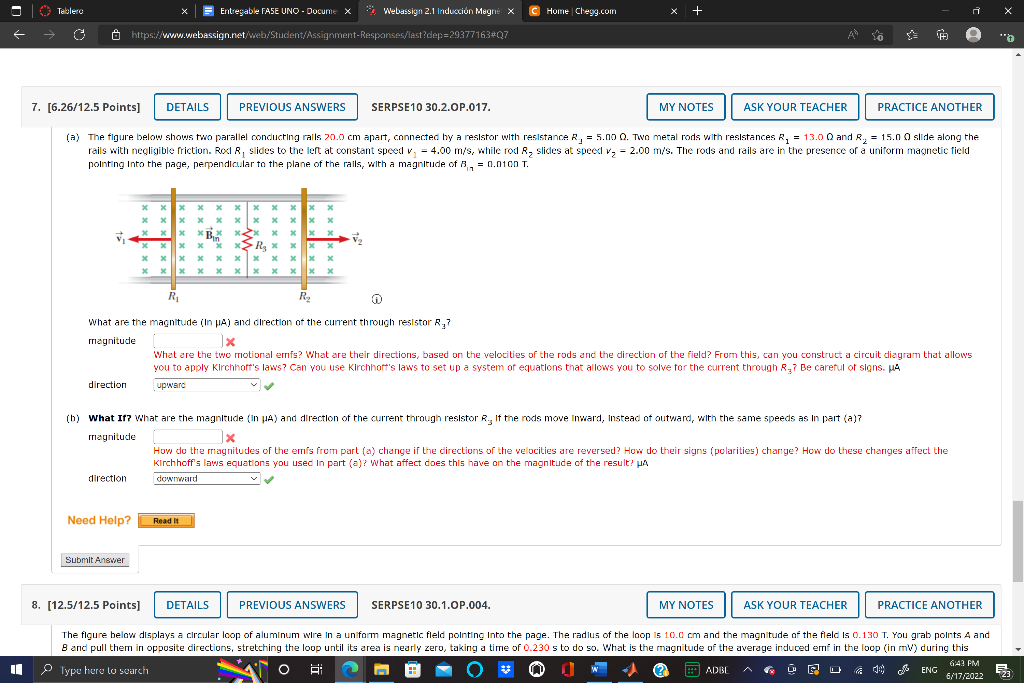
Task: Click the Submit Answer button
Action: (95, 559)
